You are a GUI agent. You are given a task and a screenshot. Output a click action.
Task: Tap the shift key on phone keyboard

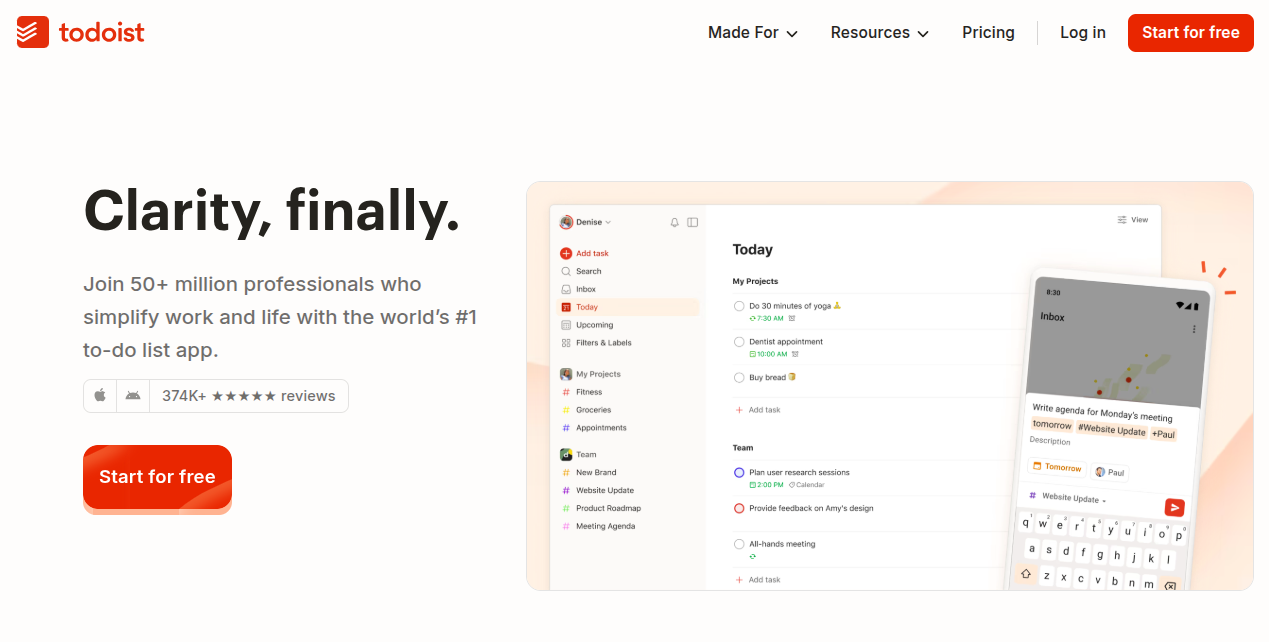click(x=1025, y=574)
